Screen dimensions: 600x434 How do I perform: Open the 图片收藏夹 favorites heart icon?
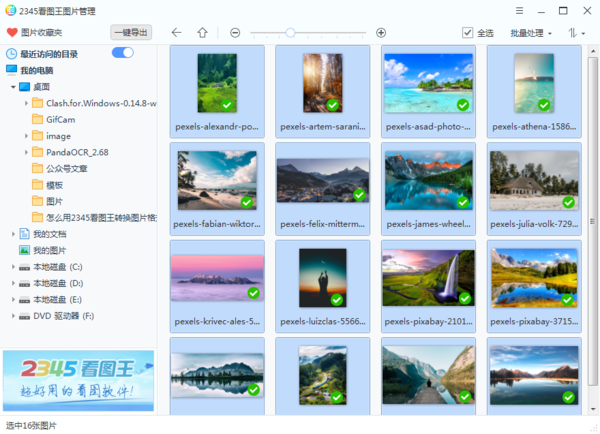click(x=11, y=33)
